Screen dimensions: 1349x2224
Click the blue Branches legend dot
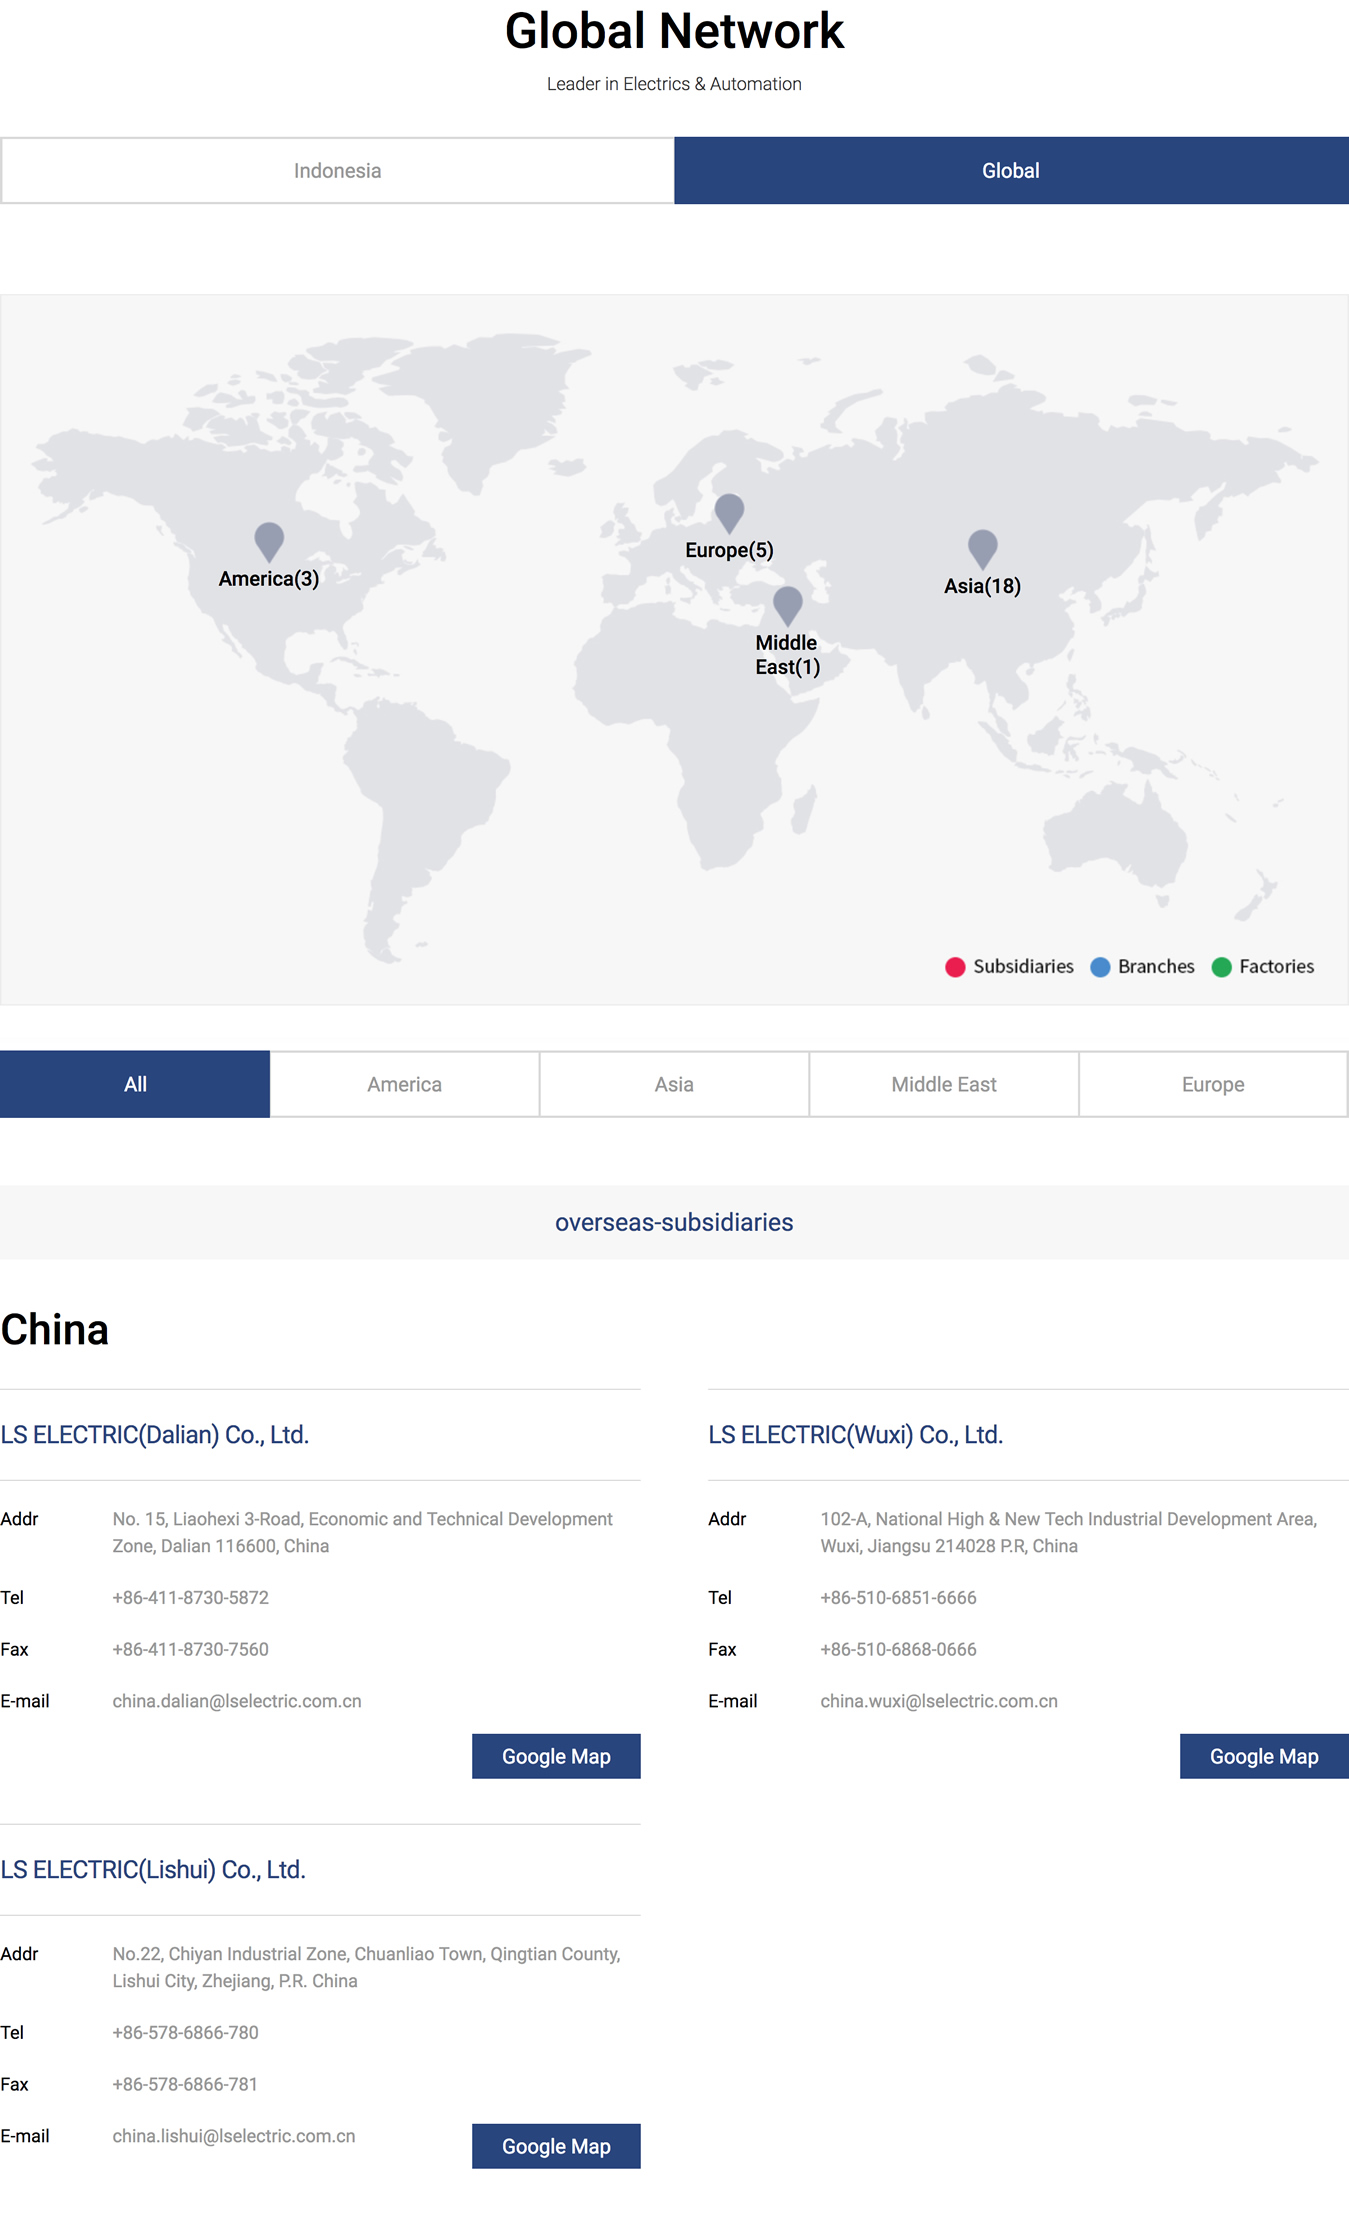[x=1100, y=967]
